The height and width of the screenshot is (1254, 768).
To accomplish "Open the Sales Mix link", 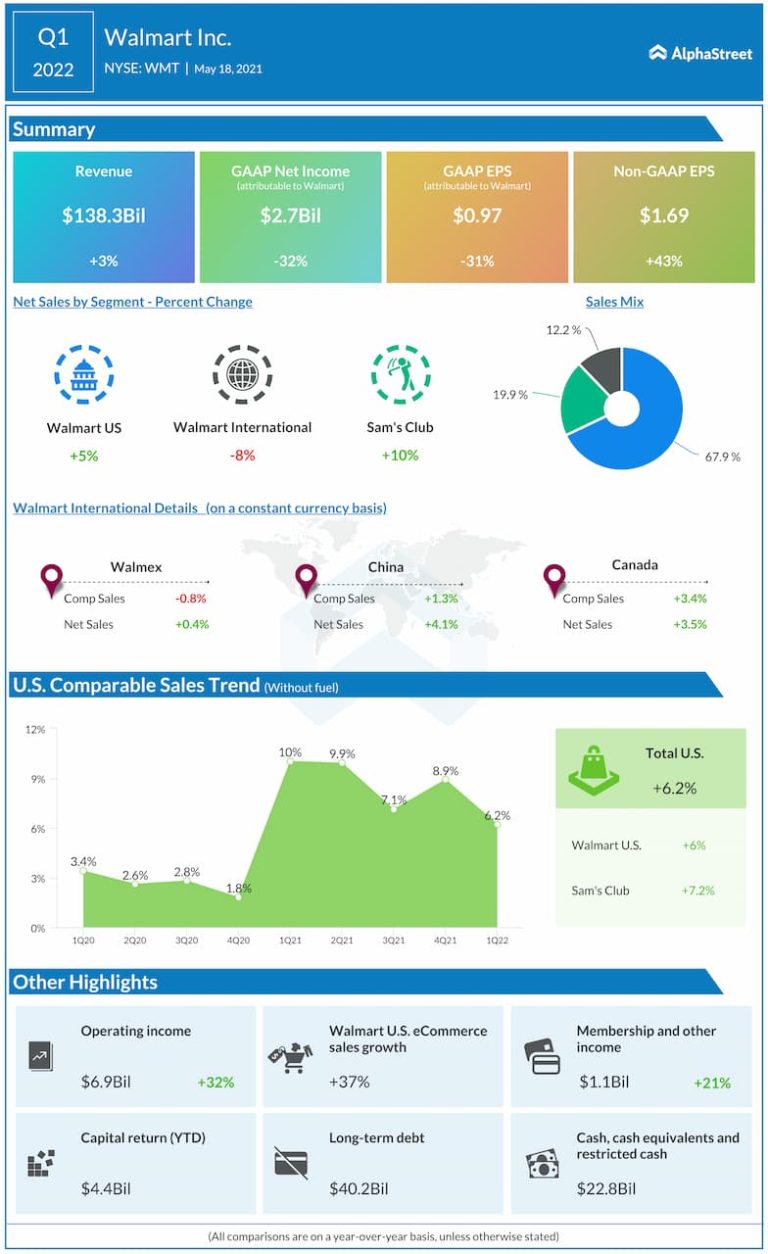I will coord(614,301).
